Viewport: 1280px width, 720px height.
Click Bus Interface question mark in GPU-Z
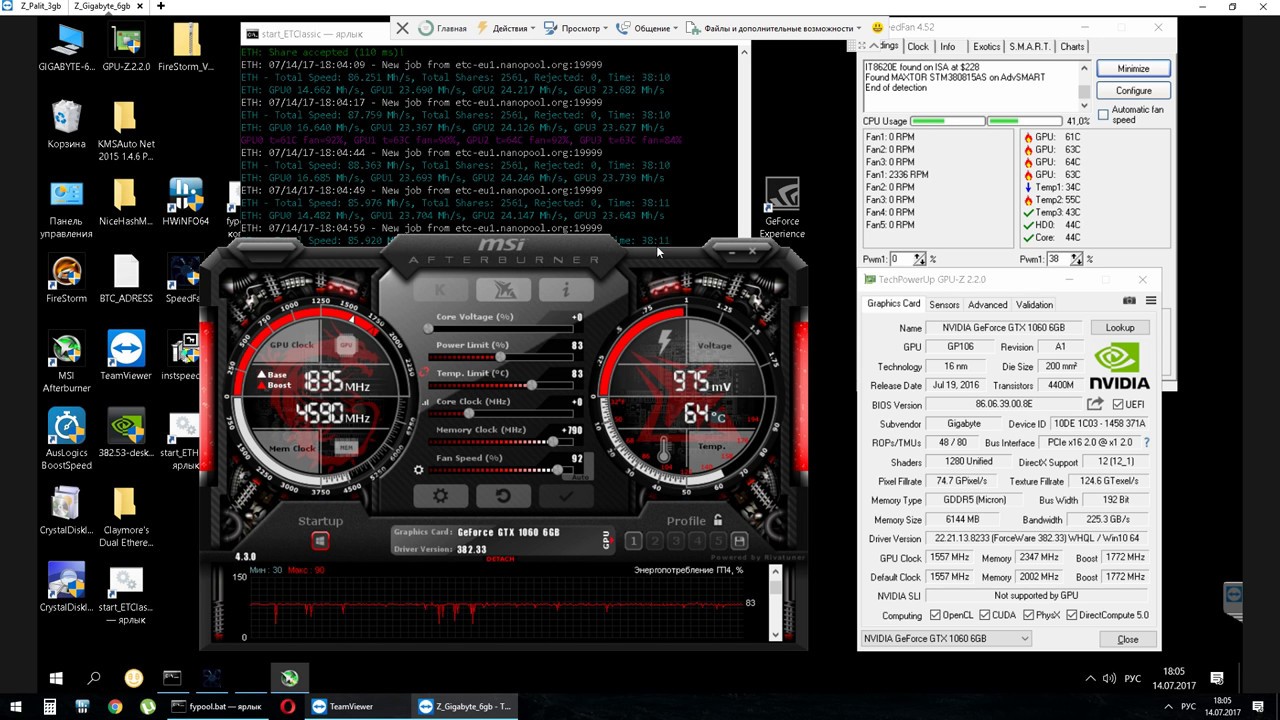(x=1146, y=443)
